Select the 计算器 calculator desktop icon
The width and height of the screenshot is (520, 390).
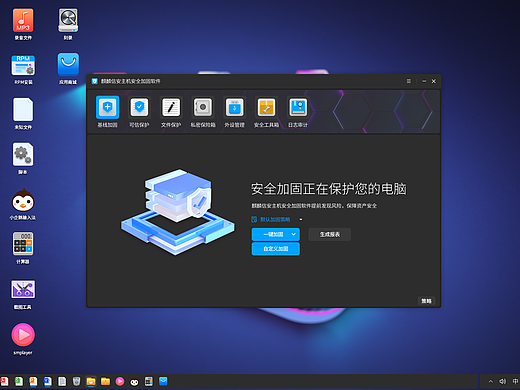23,248
